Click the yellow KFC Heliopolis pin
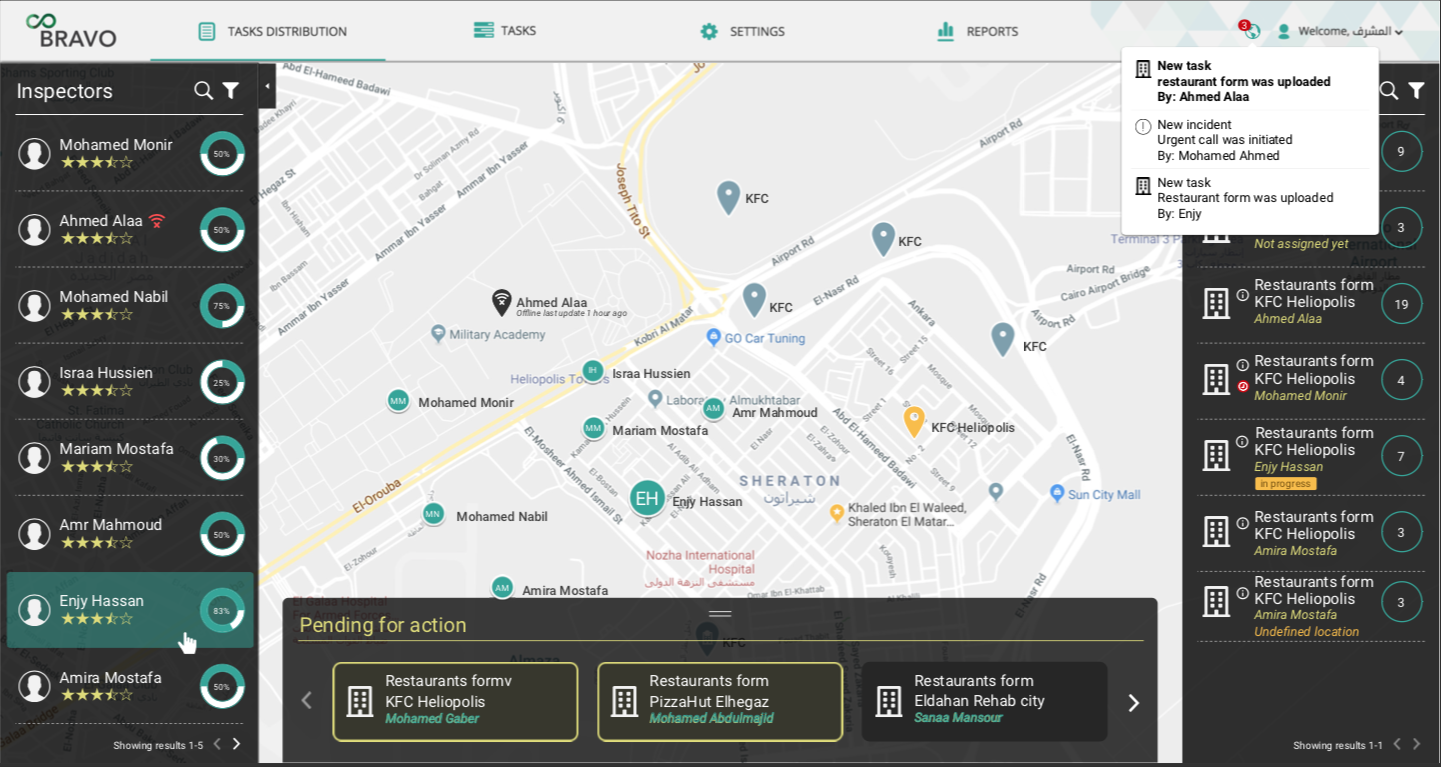The width and height of the screenshot is (1441, 767). [914, 421]
